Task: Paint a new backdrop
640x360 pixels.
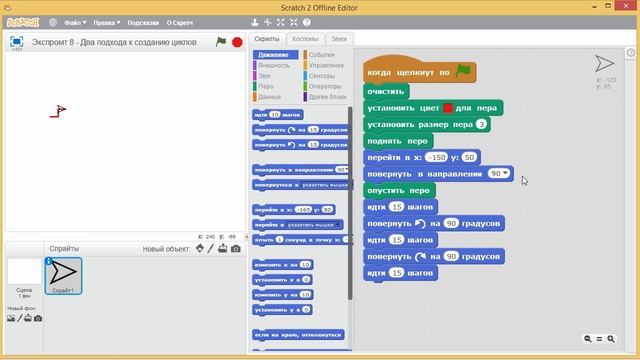Action: tap(19, 318)
